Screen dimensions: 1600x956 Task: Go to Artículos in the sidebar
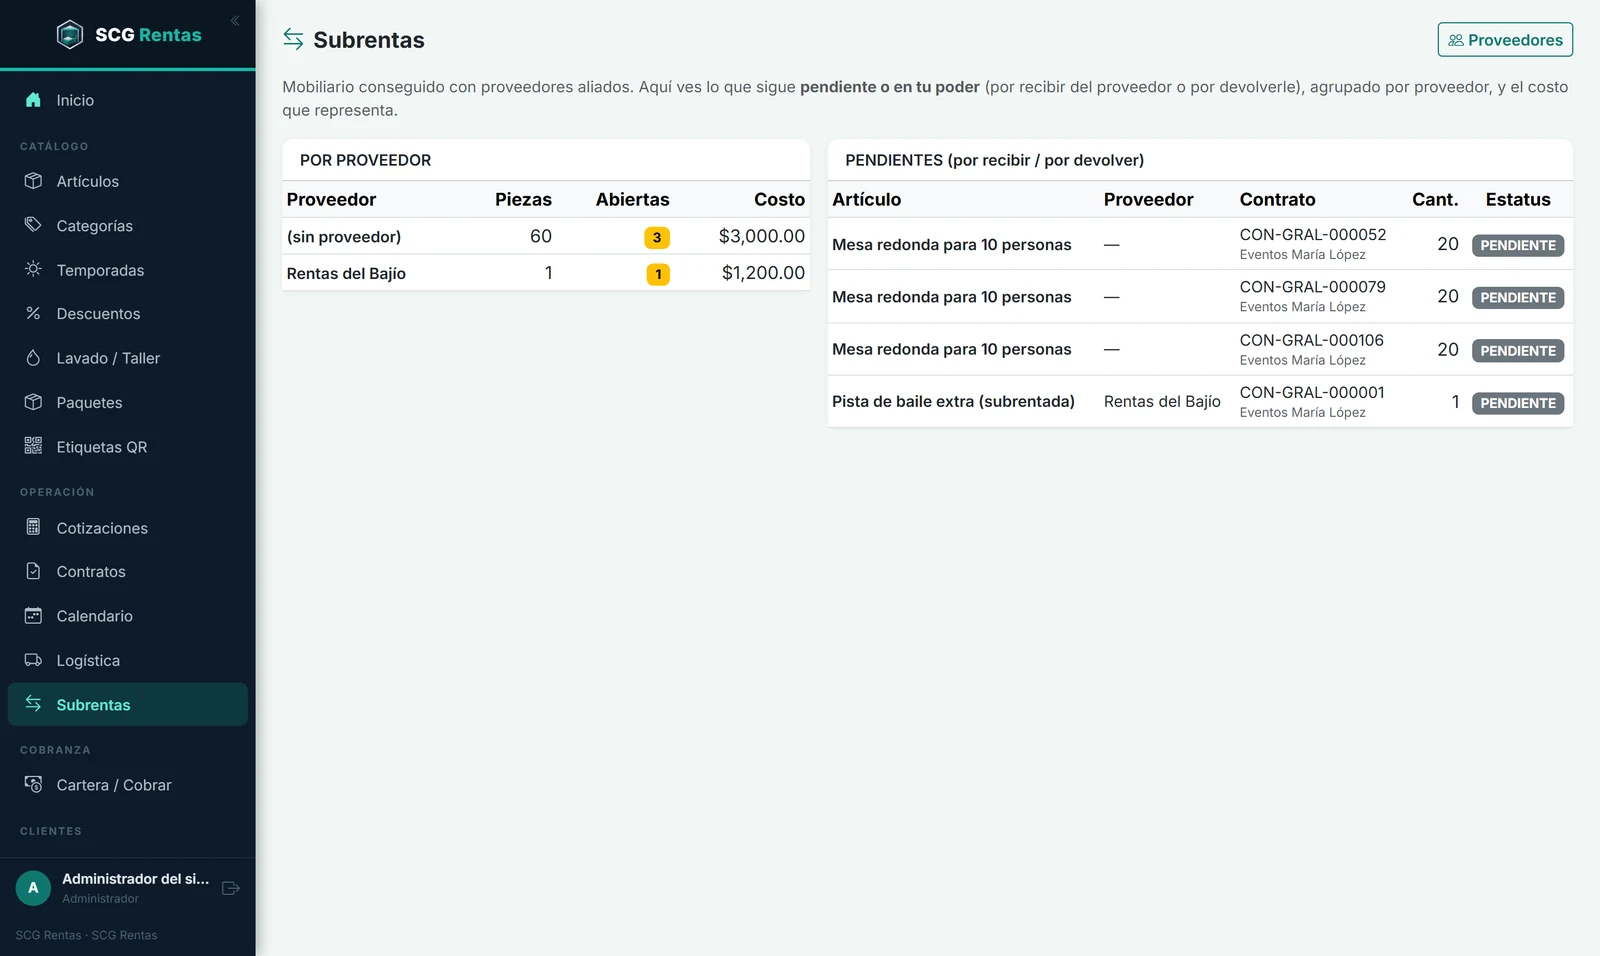pos(128,181)
